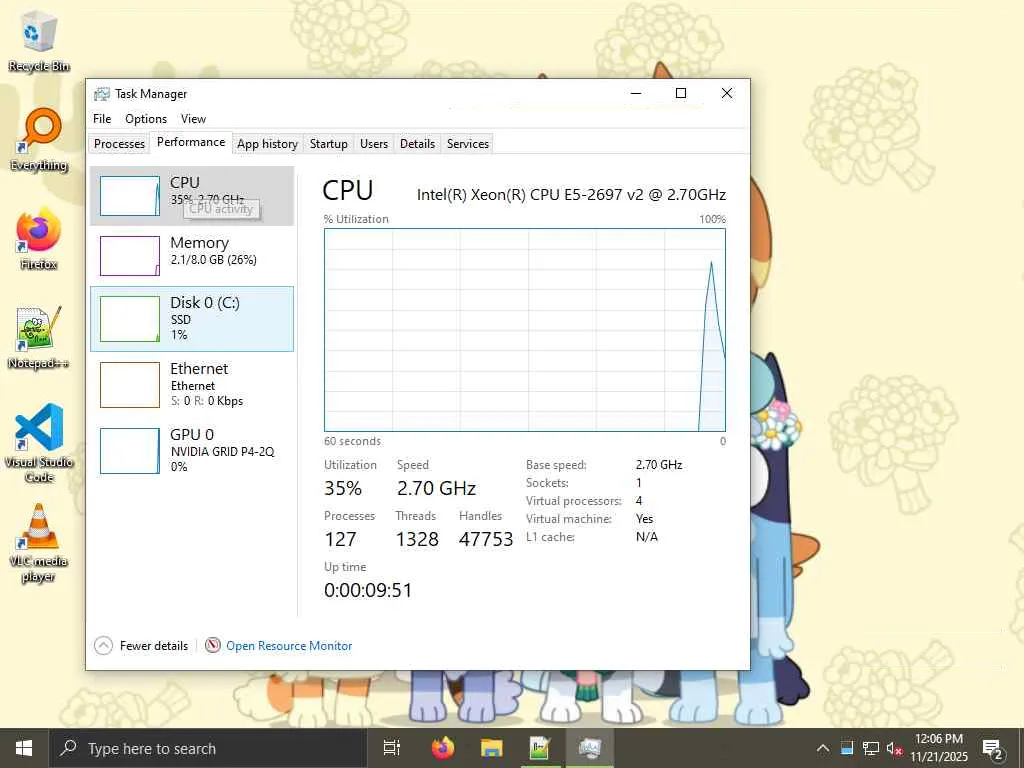Switch to Notepad++ on the taskbar
The width and height of the screenshot is (1024, 768).
tap(540, 748)
